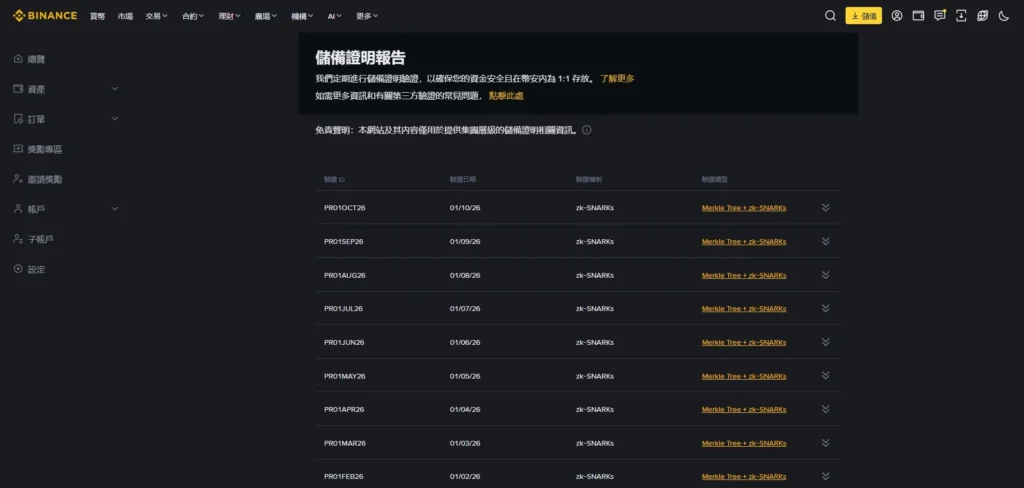Open the AI dropdown menu
Viewport: 1024px width, 488px height.
(x=335, y=16)
